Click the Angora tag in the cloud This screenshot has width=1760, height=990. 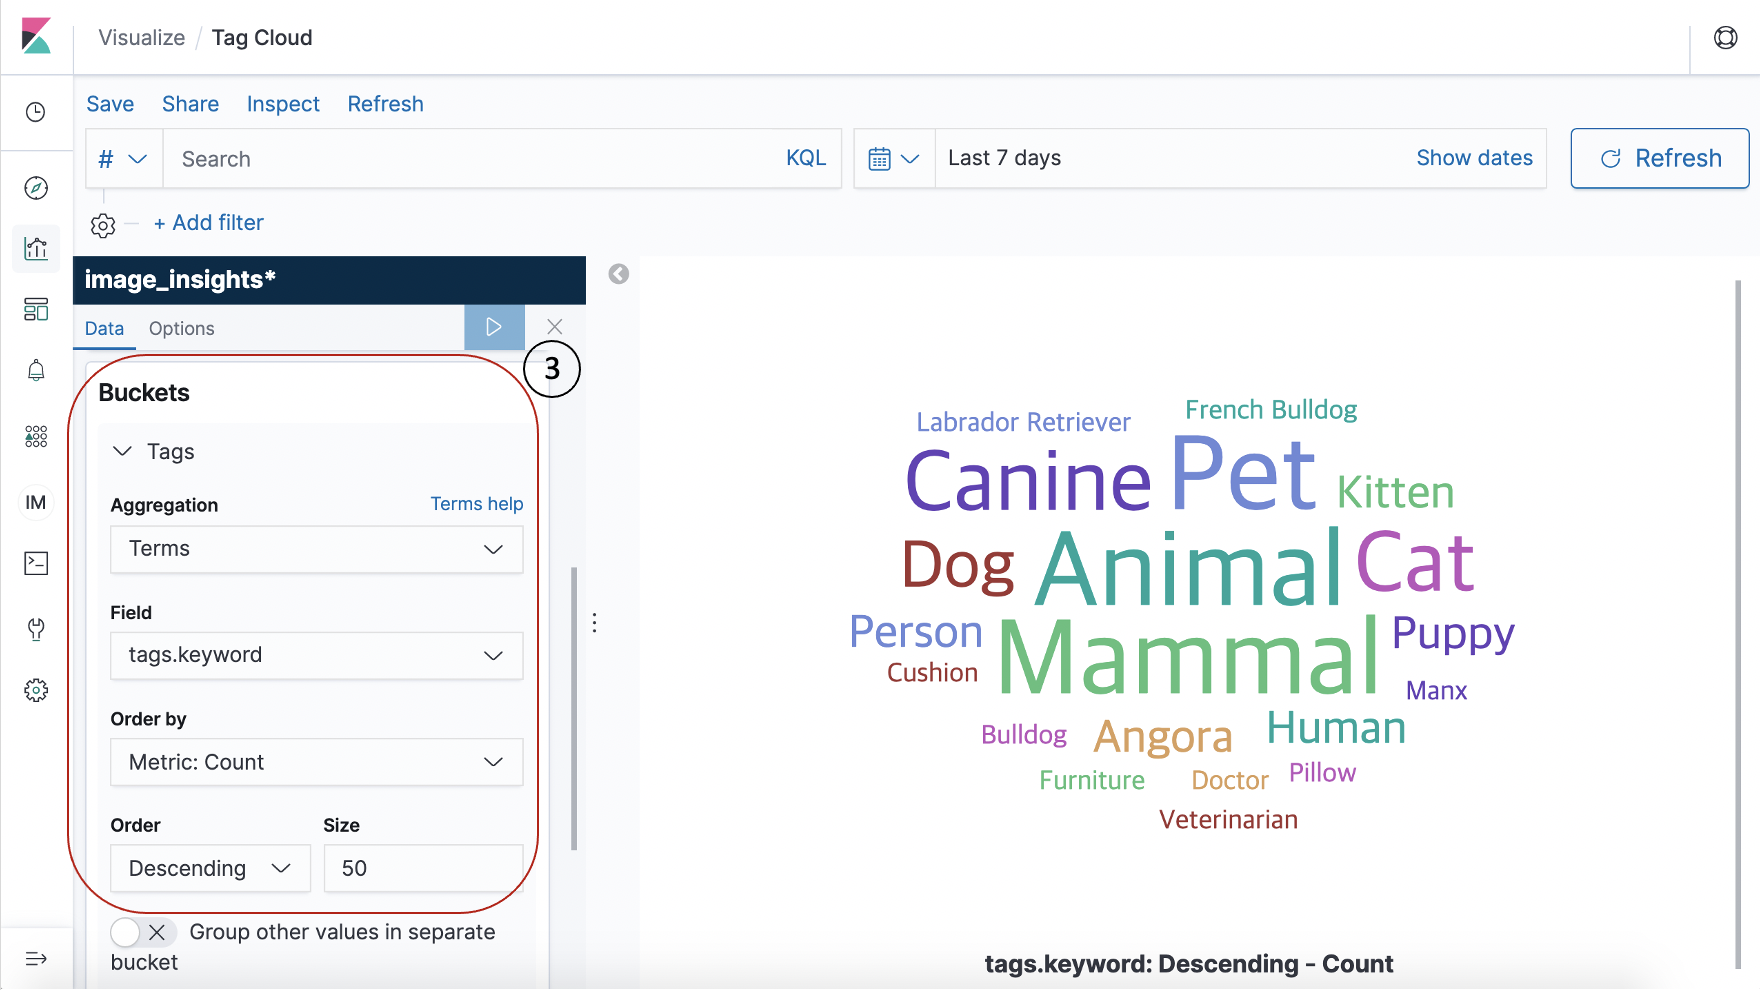(1163, 737)
